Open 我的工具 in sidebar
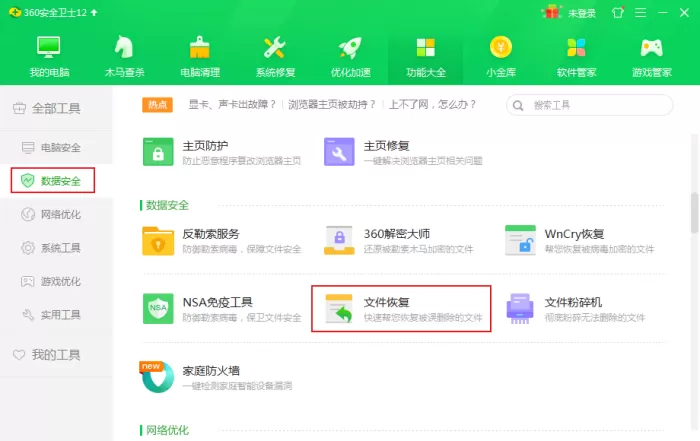 click(56, 355)
